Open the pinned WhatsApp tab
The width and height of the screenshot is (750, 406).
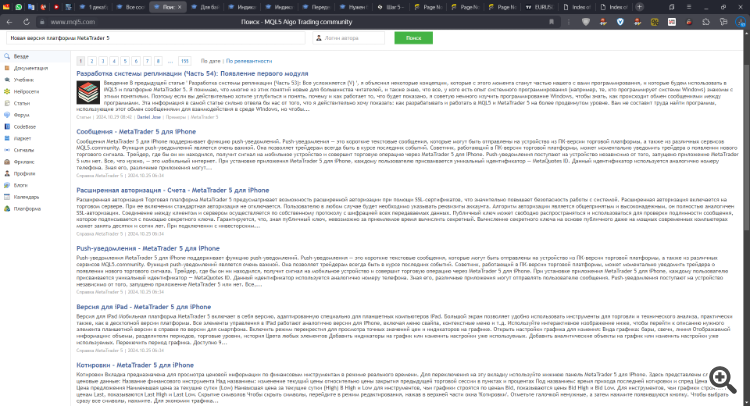(19, 7)
